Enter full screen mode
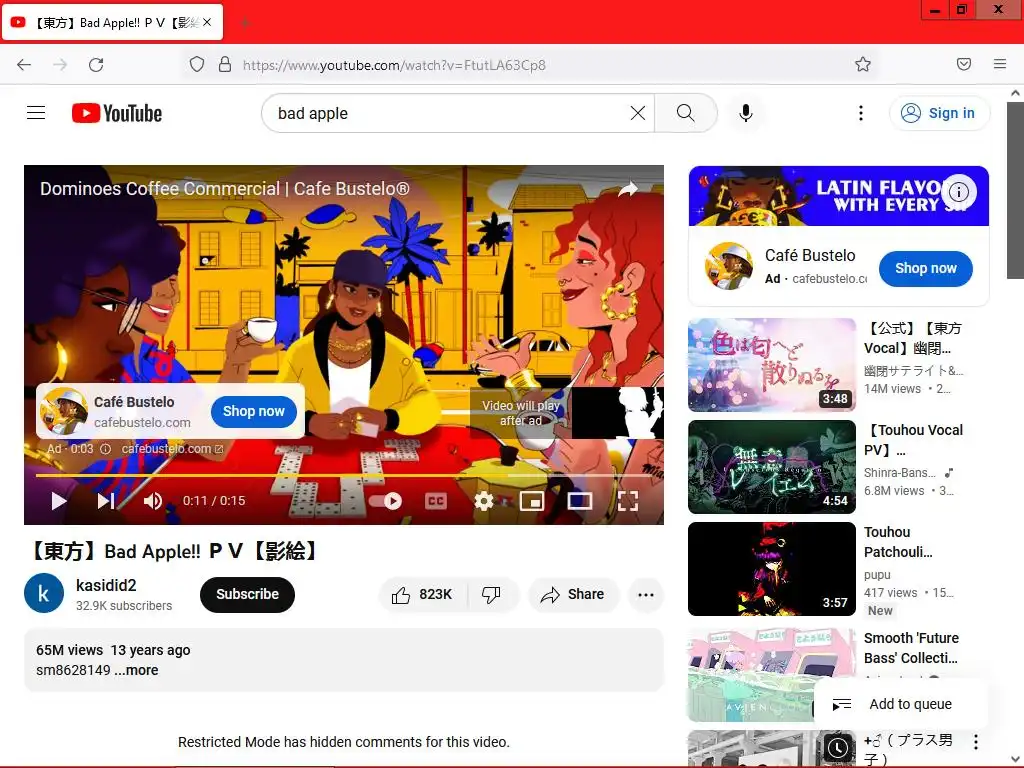This screenshot has width=1024, height=768. pyautogui.click(x=628, y=501)
